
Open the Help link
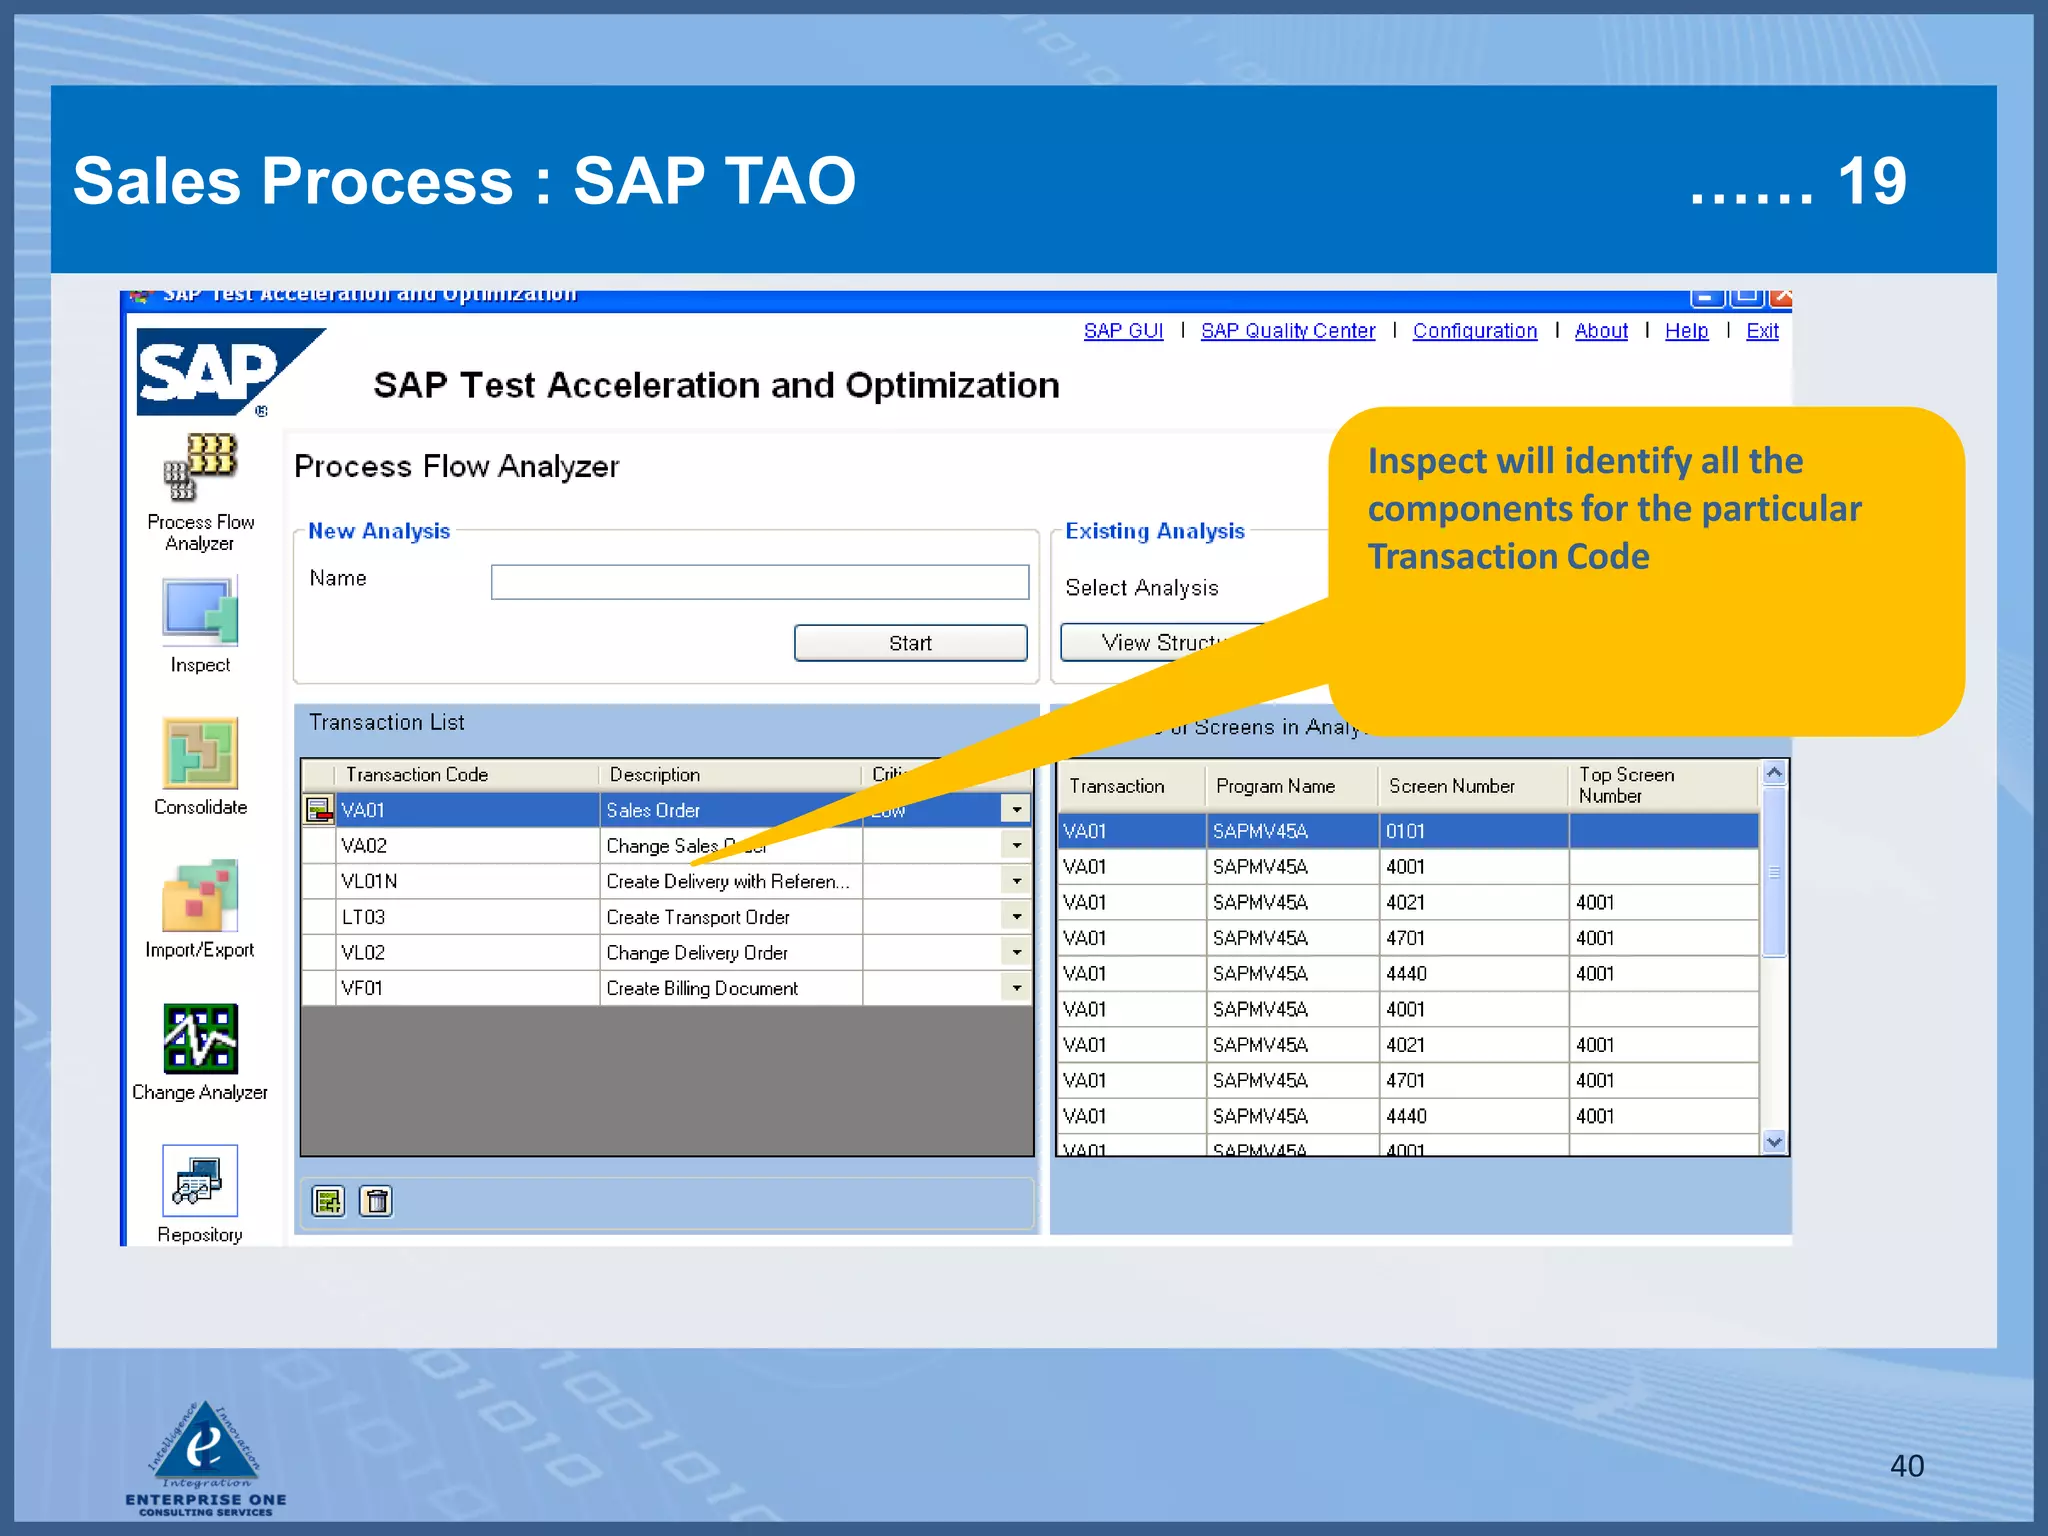coord(1686,331)
